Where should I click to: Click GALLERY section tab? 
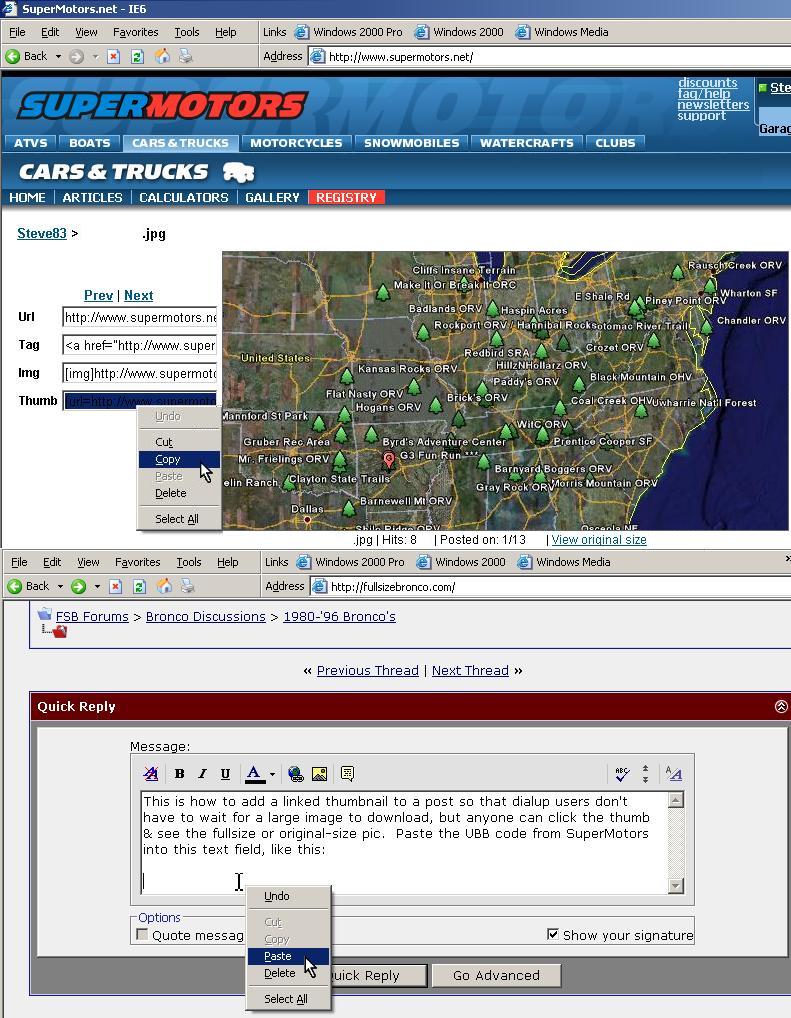[272, 197]
